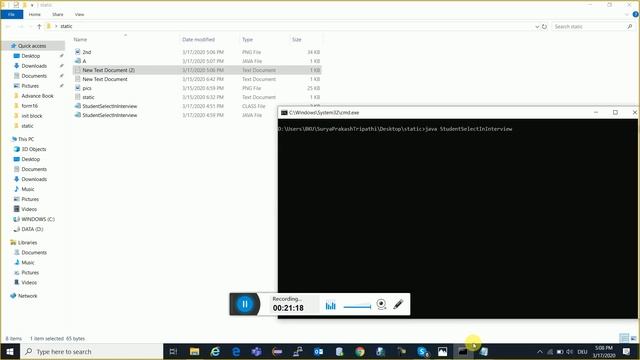Image resolution: width=640 pixels, height=360 pixels.
Task: Click the static breadcrumb in the address bar
Action: point(66,26)
